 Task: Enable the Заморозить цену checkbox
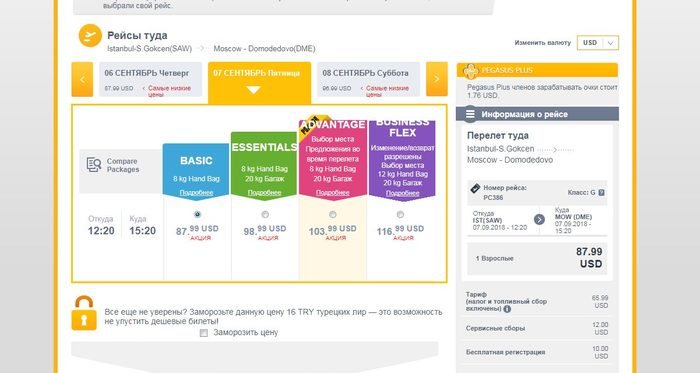[204, 333]
